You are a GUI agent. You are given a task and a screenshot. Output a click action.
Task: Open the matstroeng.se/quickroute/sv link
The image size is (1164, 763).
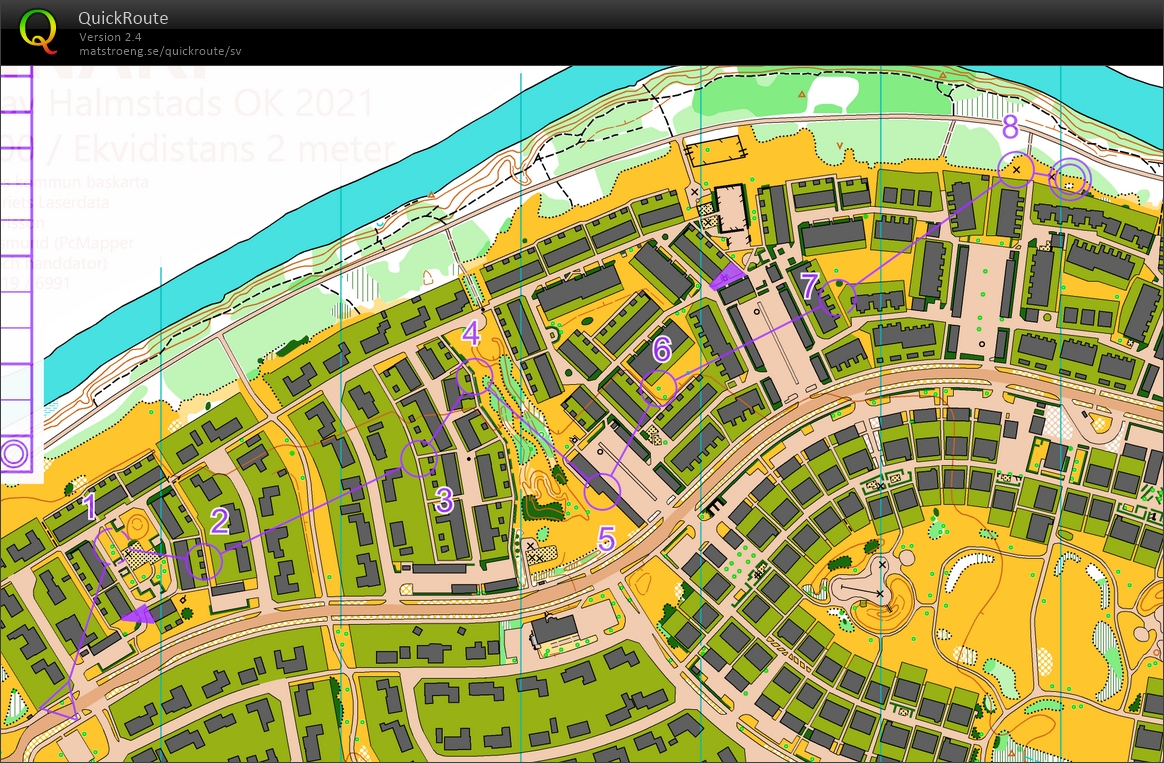click(x=160, y=50)
